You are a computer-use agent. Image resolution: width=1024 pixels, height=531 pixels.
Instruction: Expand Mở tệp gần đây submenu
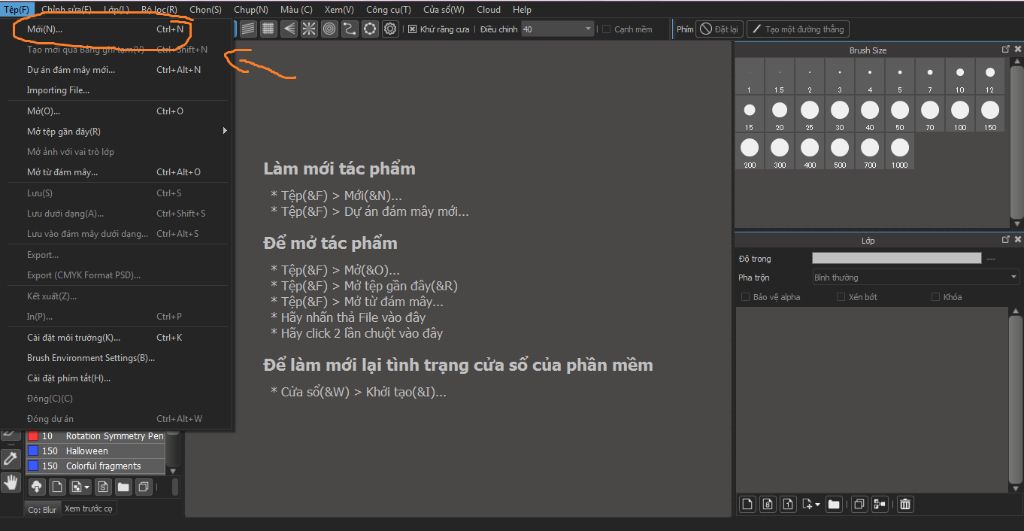[120, 131]
